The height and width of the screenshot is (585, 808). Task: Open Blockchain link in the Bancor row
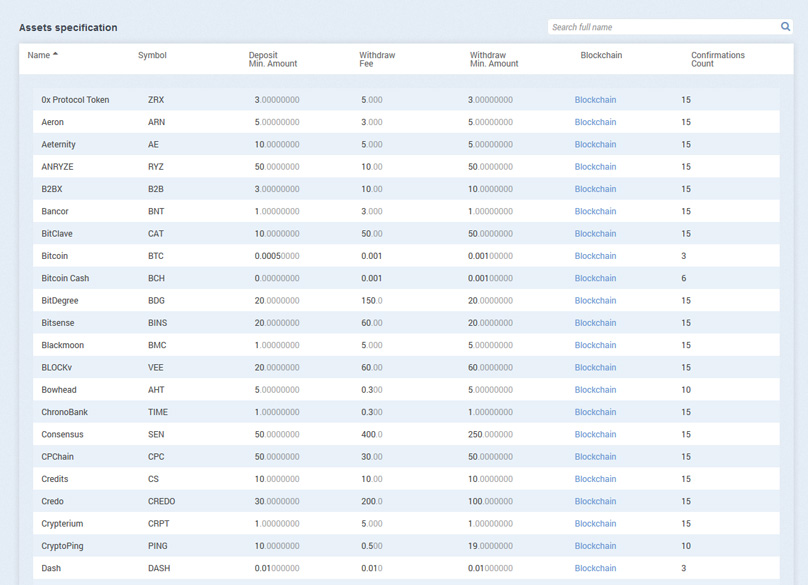pyautogui.click(x=595, y=211)
